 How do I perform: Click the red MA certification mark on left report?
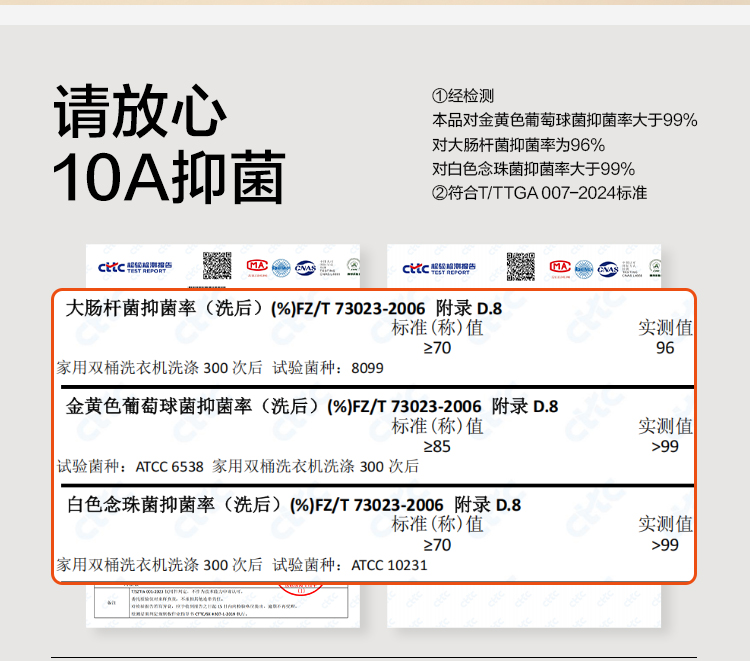click(x=255, y=267)
